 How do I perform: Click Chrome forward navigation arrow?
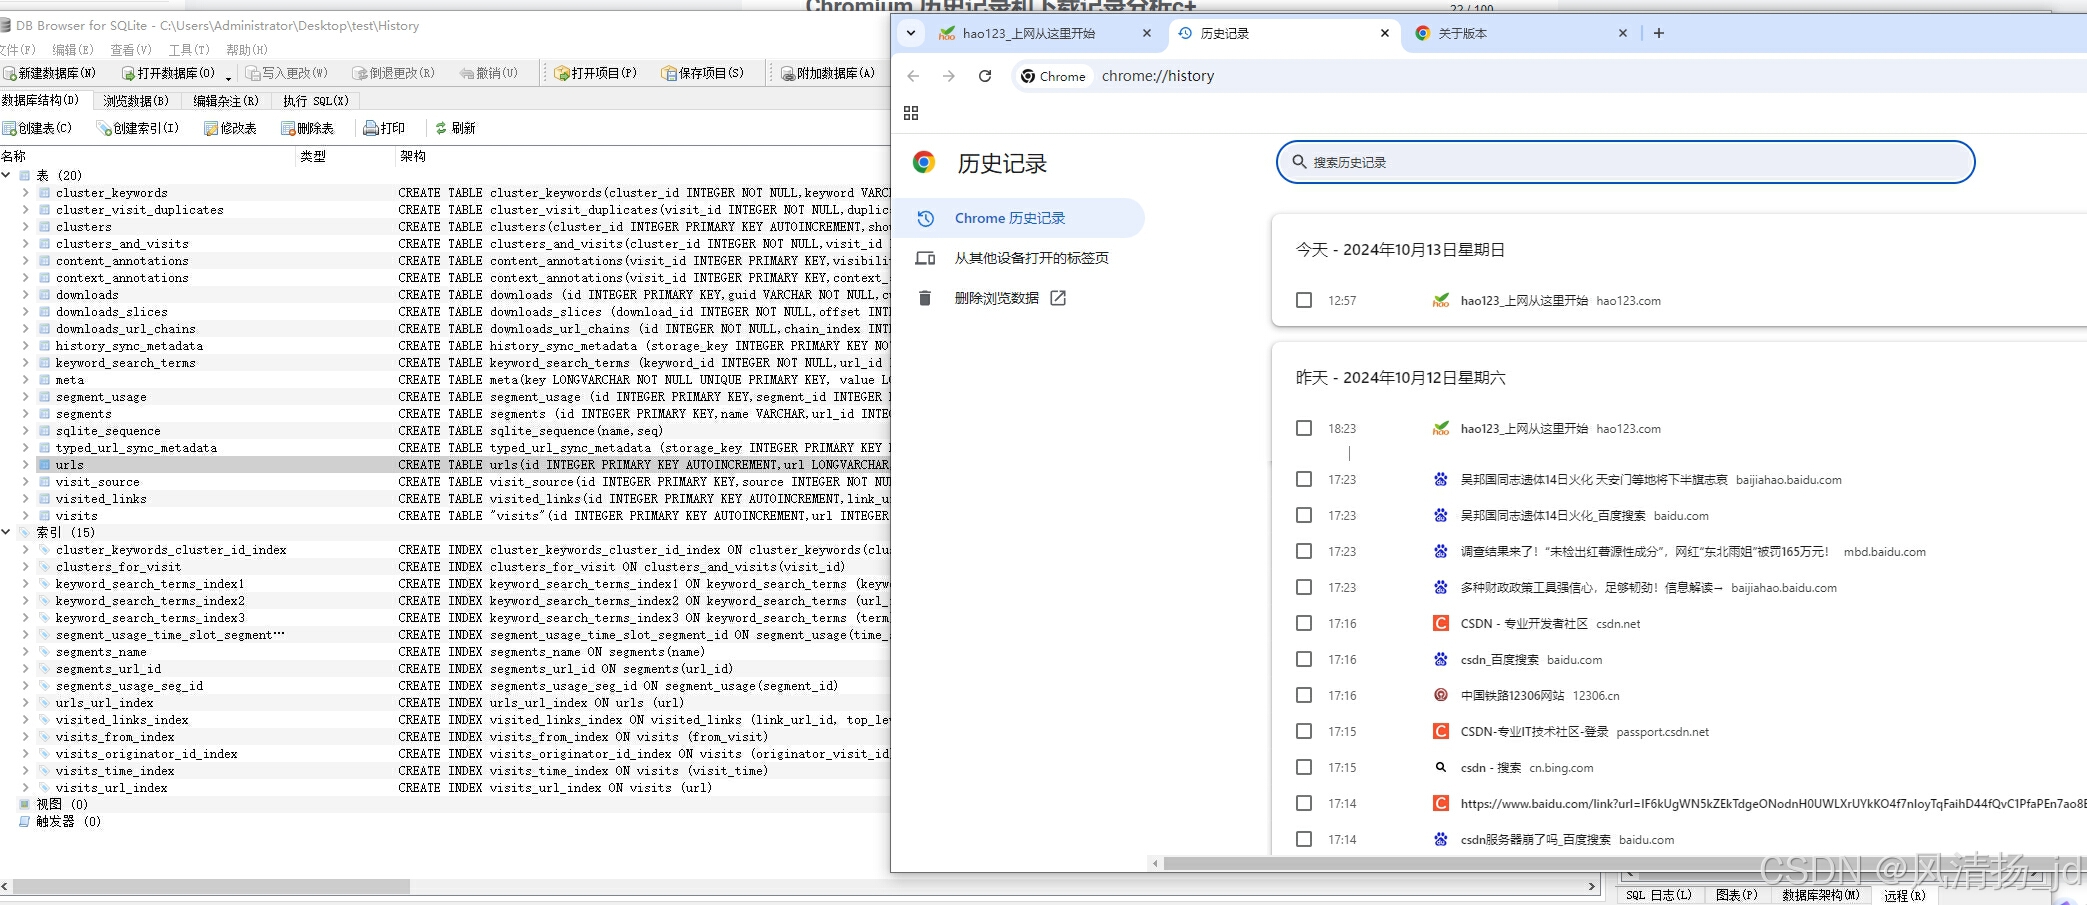tap(949, 76)
